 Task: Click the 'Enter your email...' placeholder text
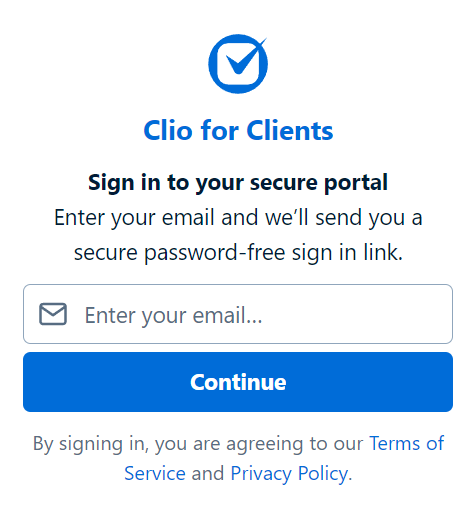pyautogui.click(x=173, y=315)
